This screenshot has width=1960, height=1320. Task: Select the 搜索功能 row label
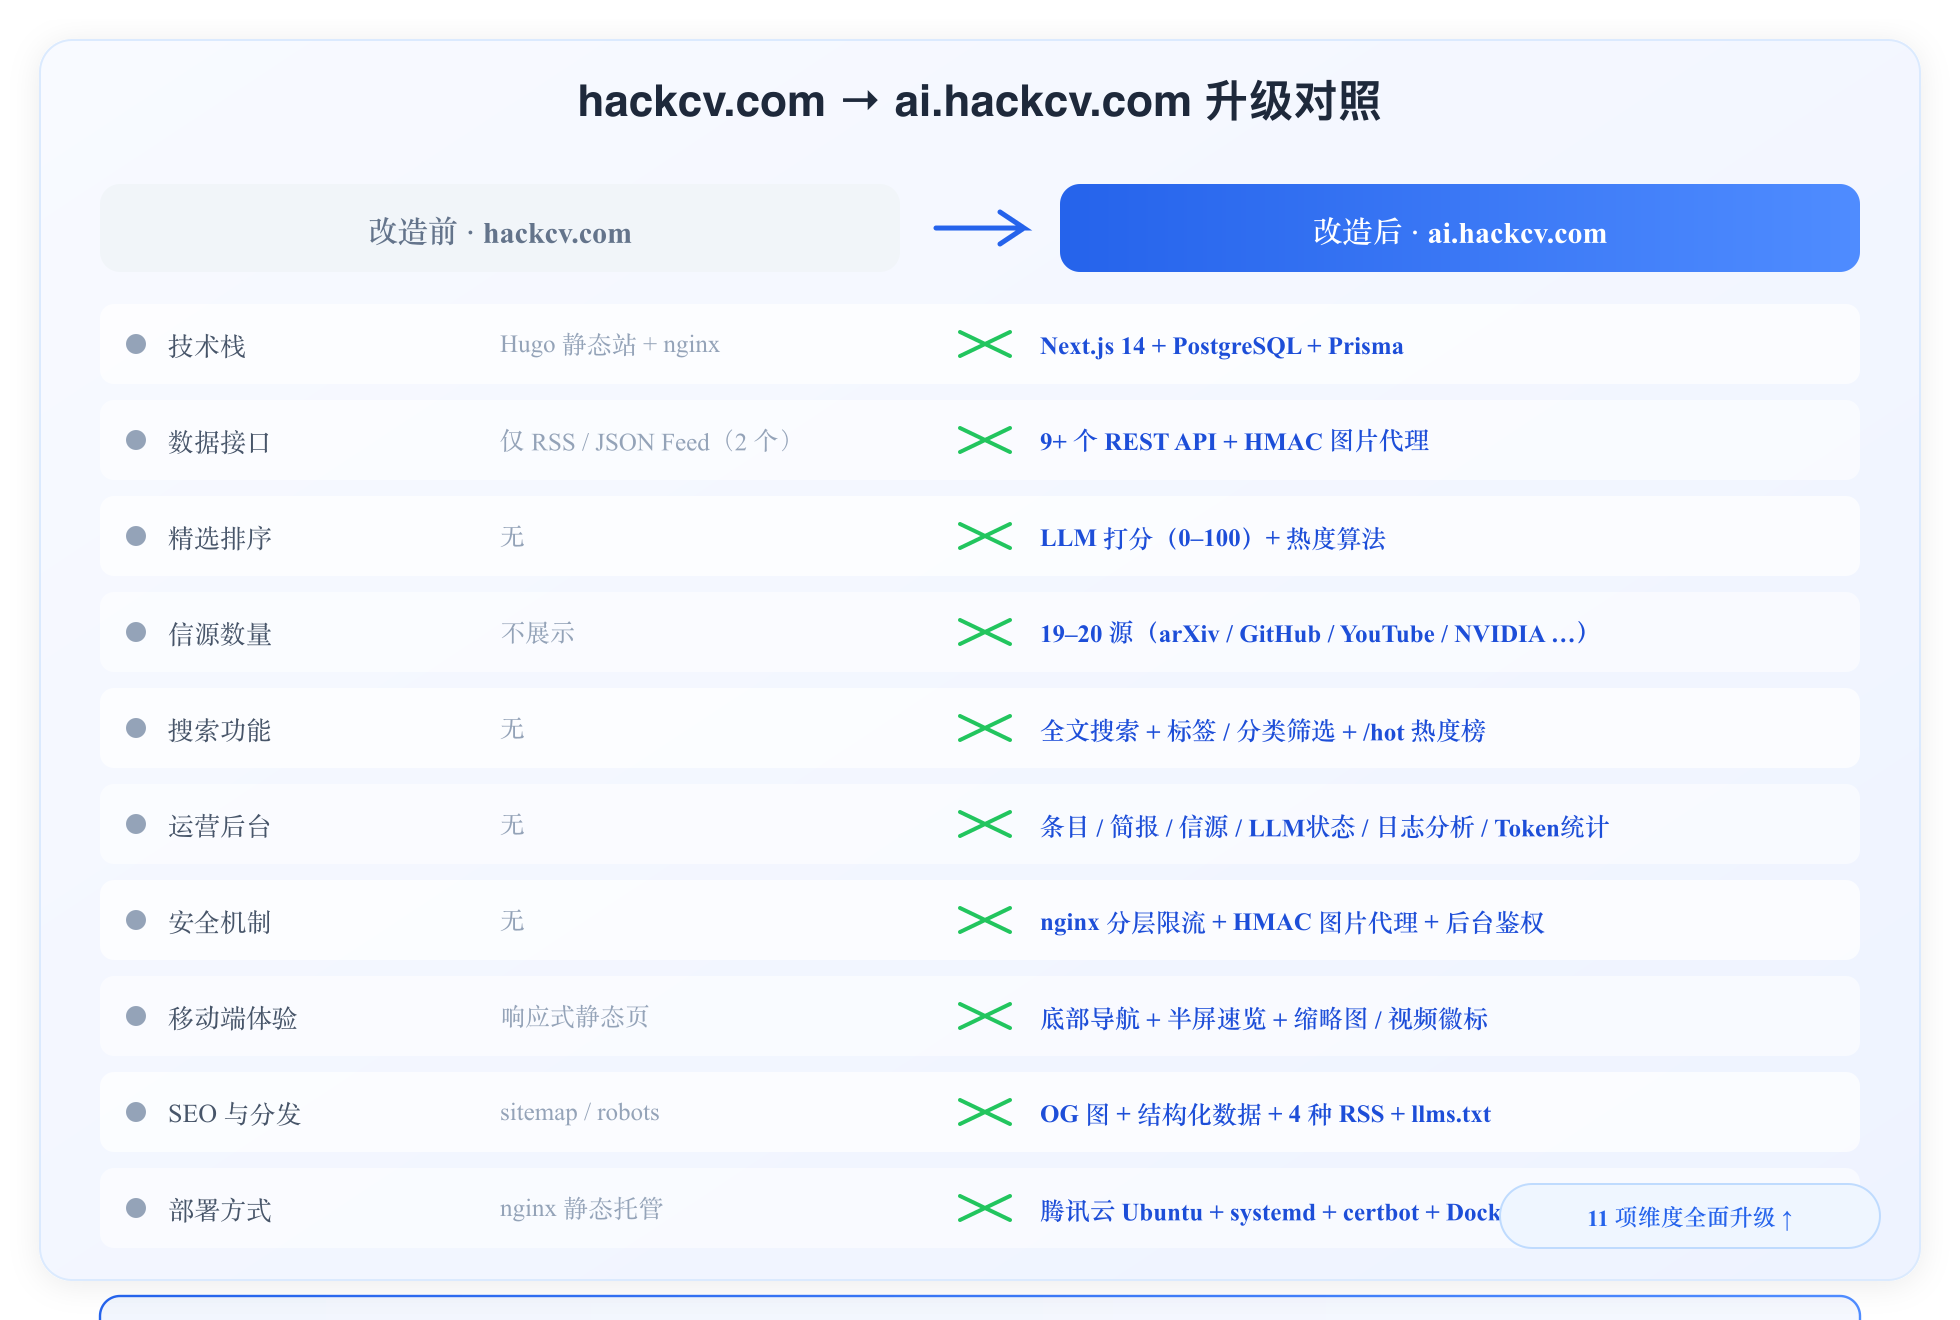click(220, 730)
